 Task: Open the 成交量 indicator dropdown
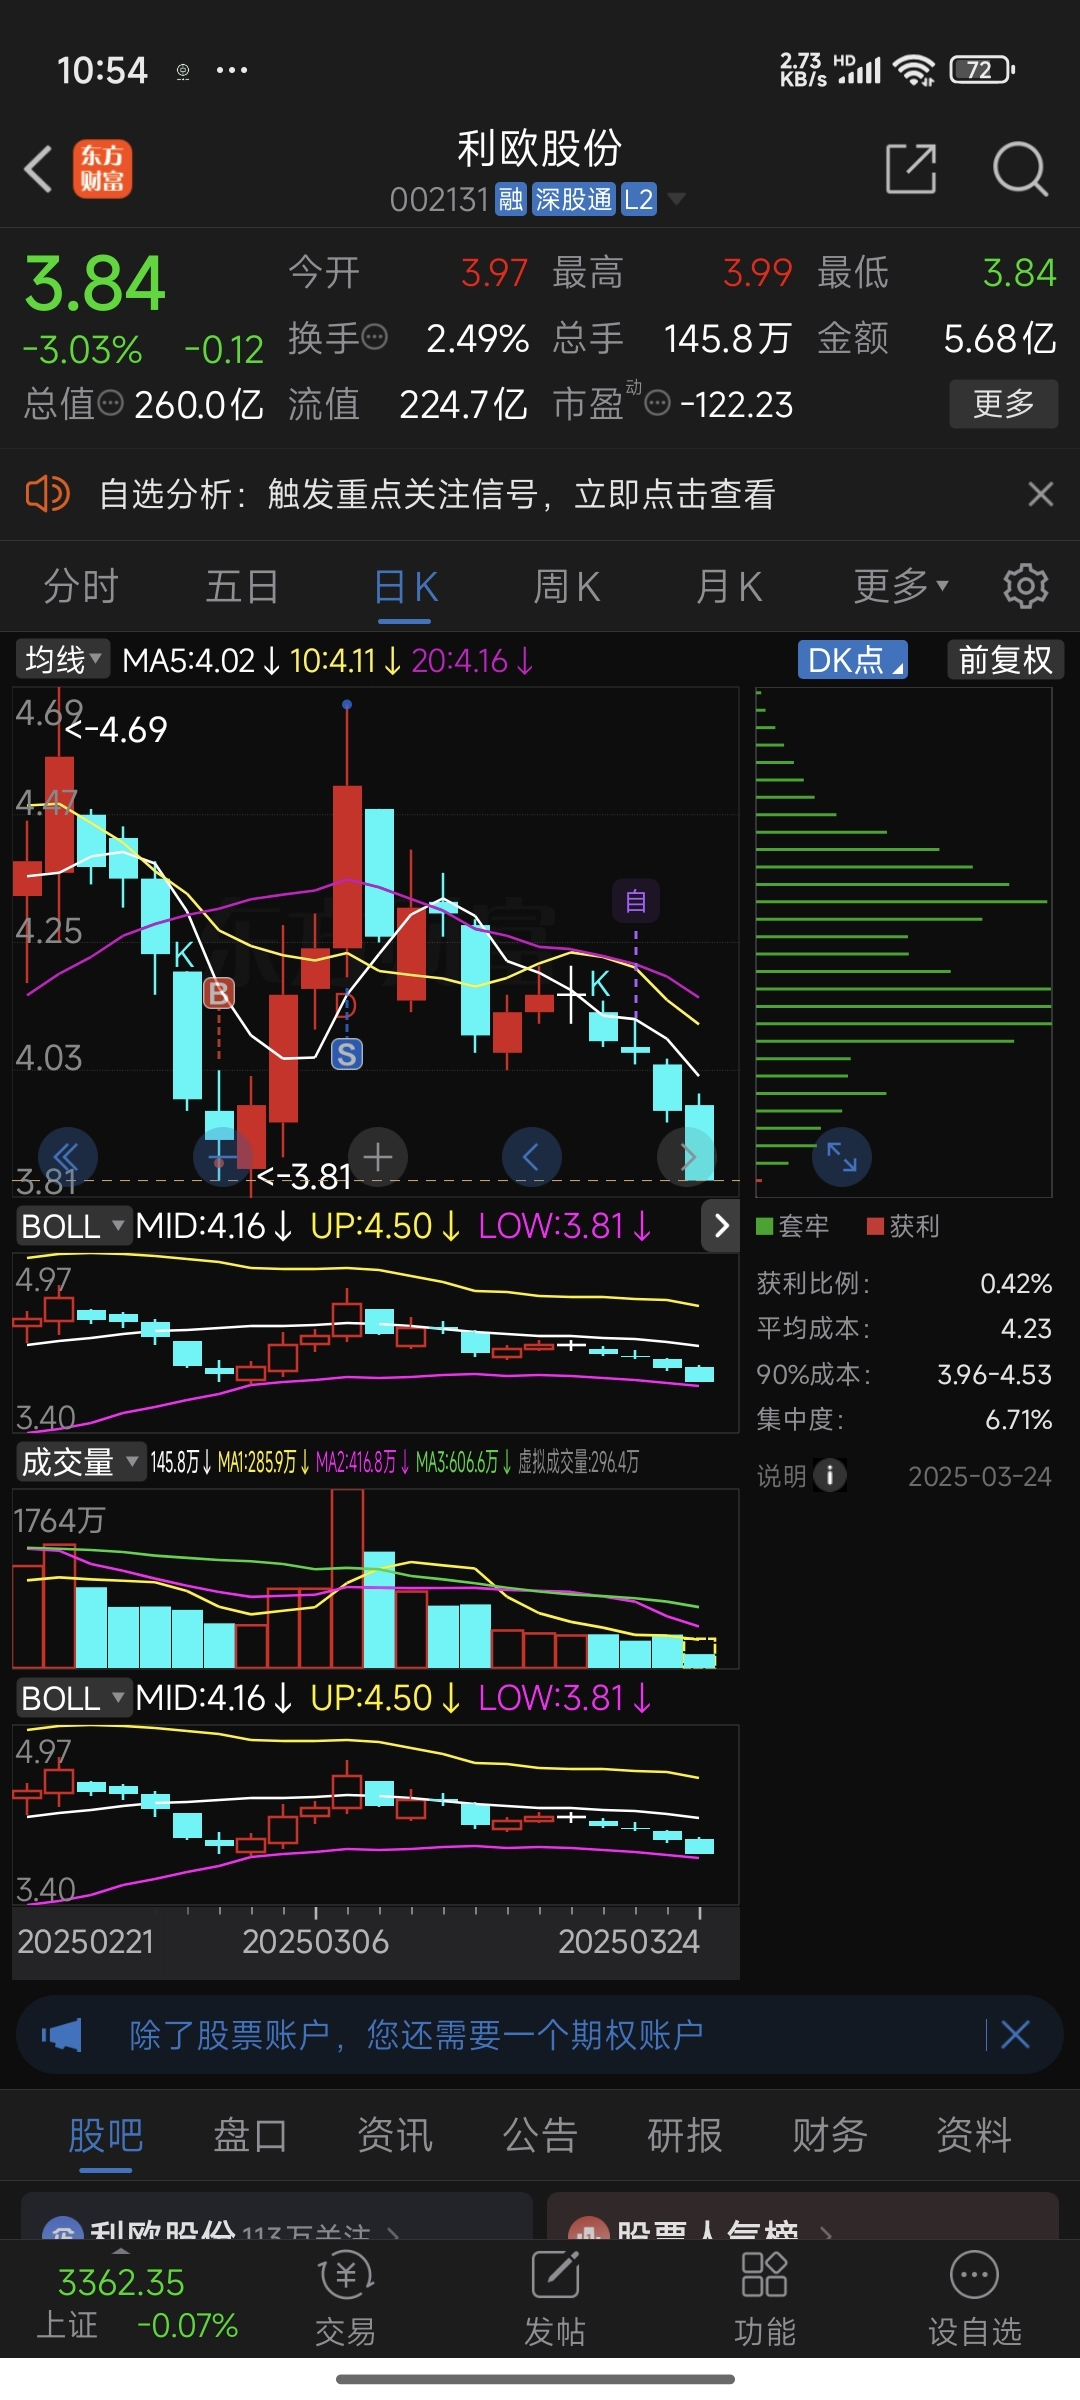click(x=80, y=1462)
